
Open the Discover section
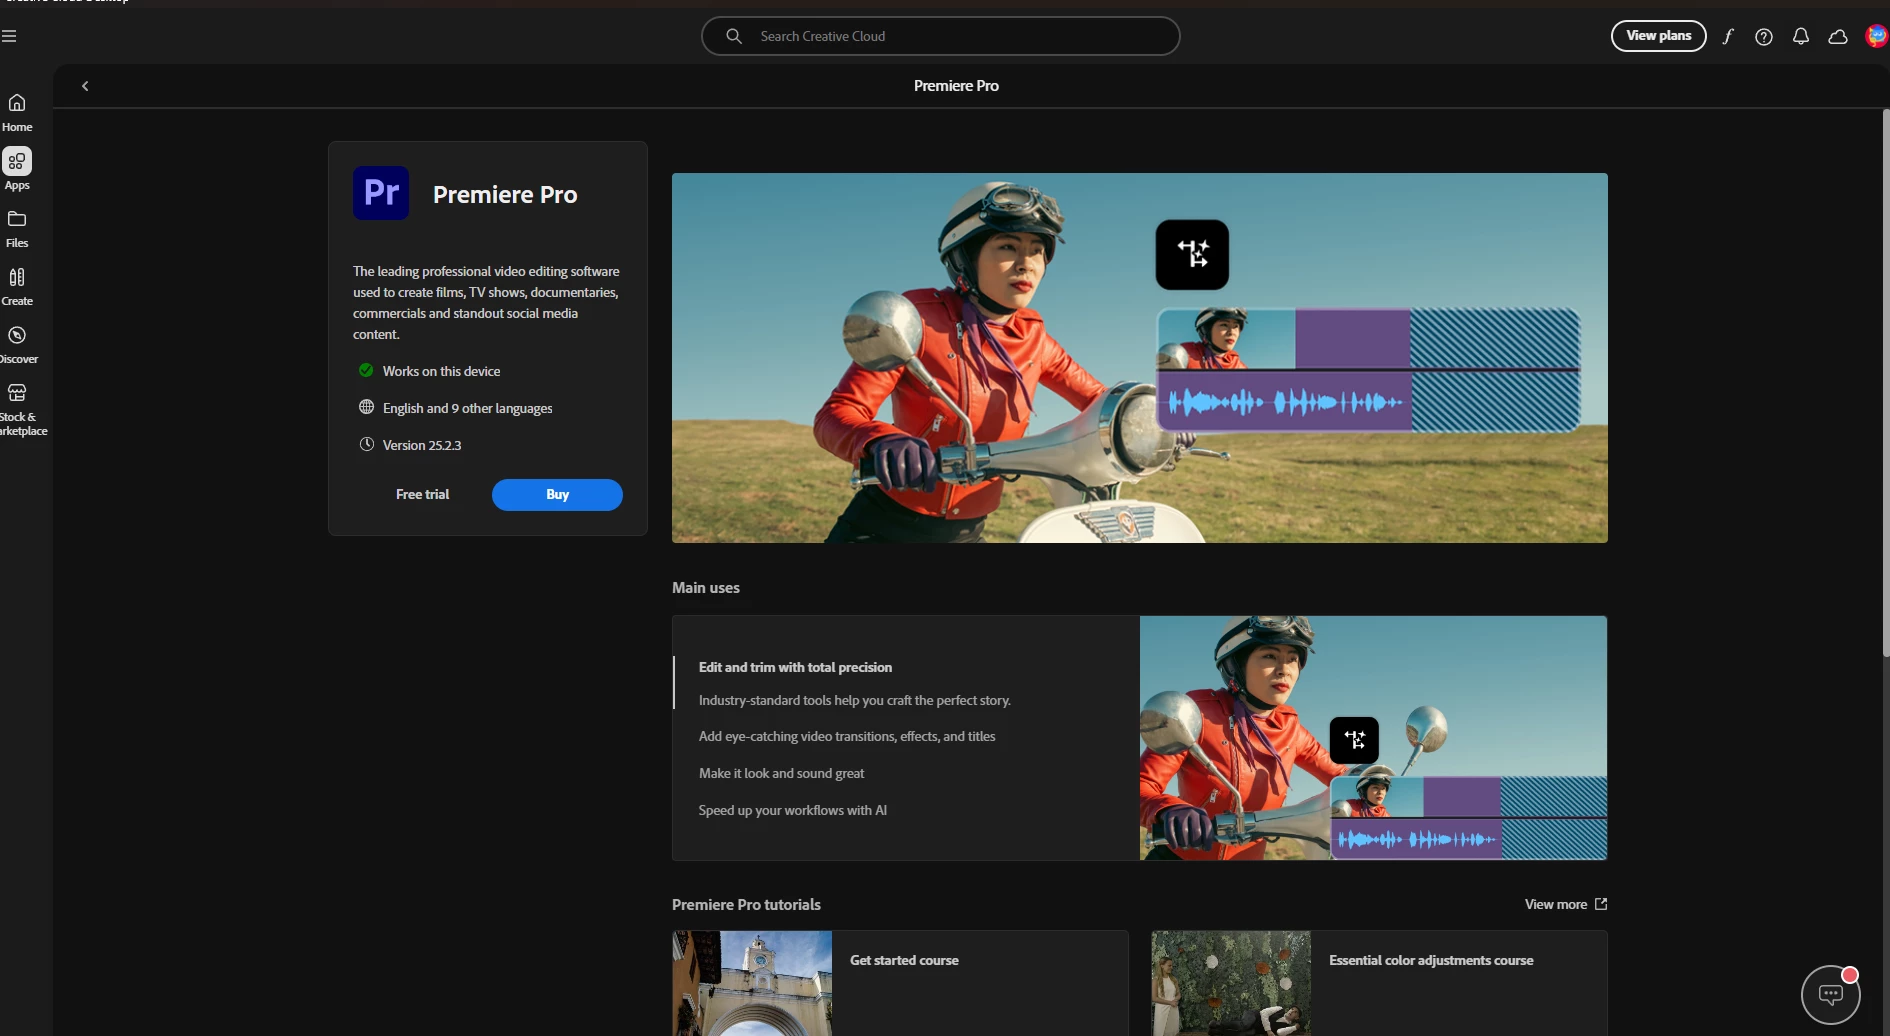[x=17, y=344]
